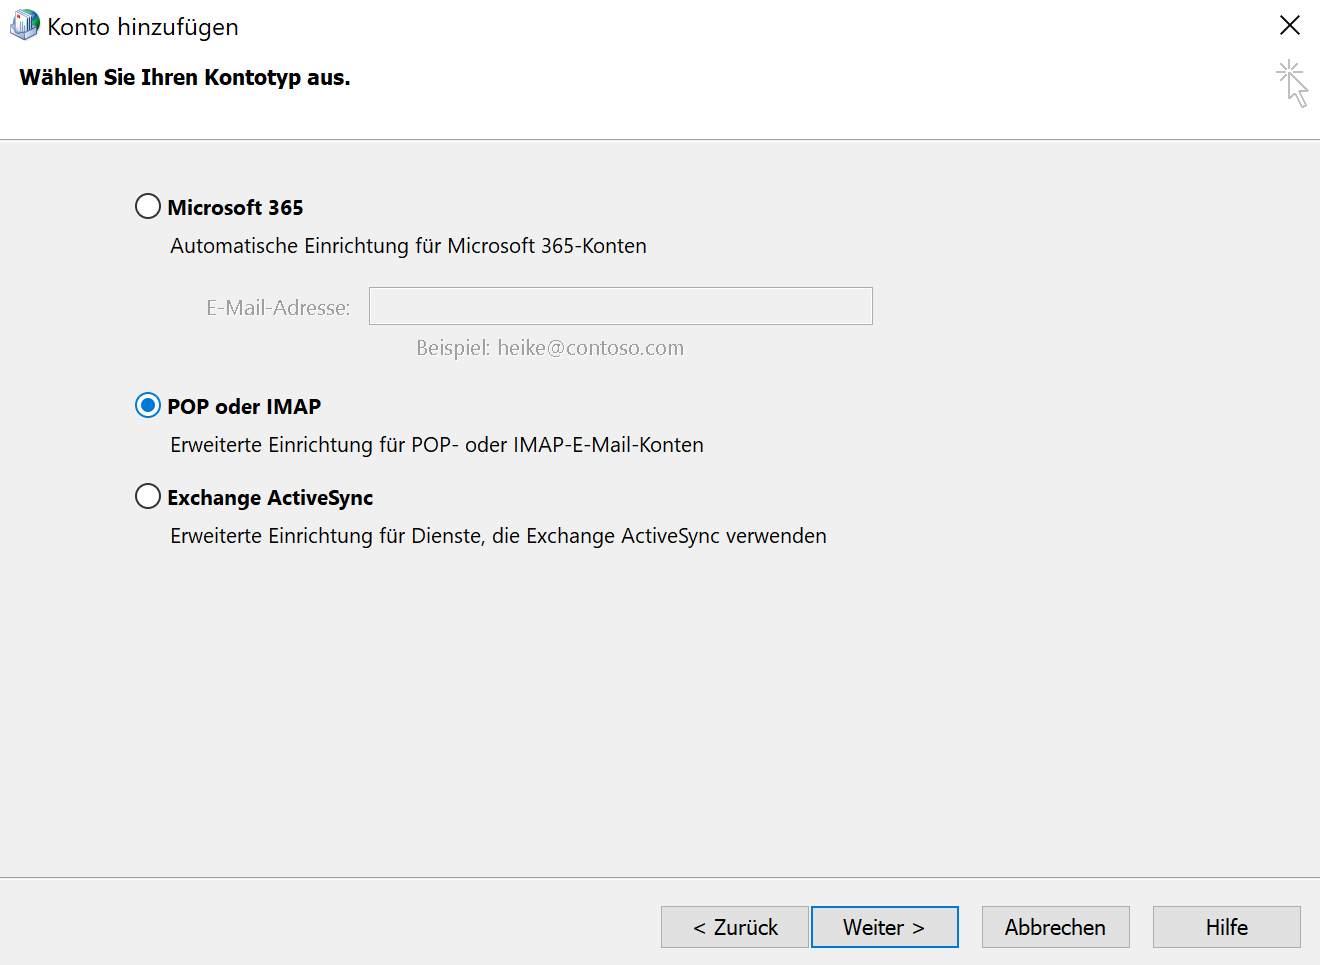Click the bold Microsoft 365 option label

pos(235,207)
